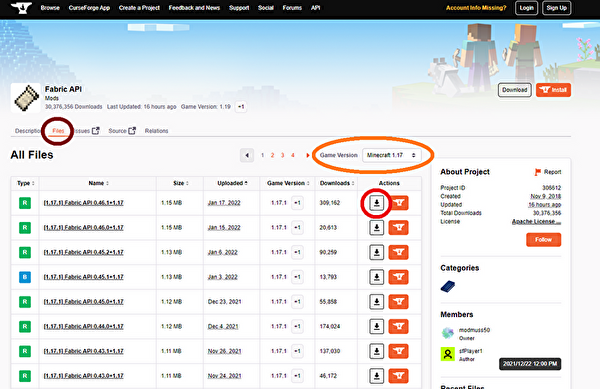Go to page 2 of files

(272, 155)
